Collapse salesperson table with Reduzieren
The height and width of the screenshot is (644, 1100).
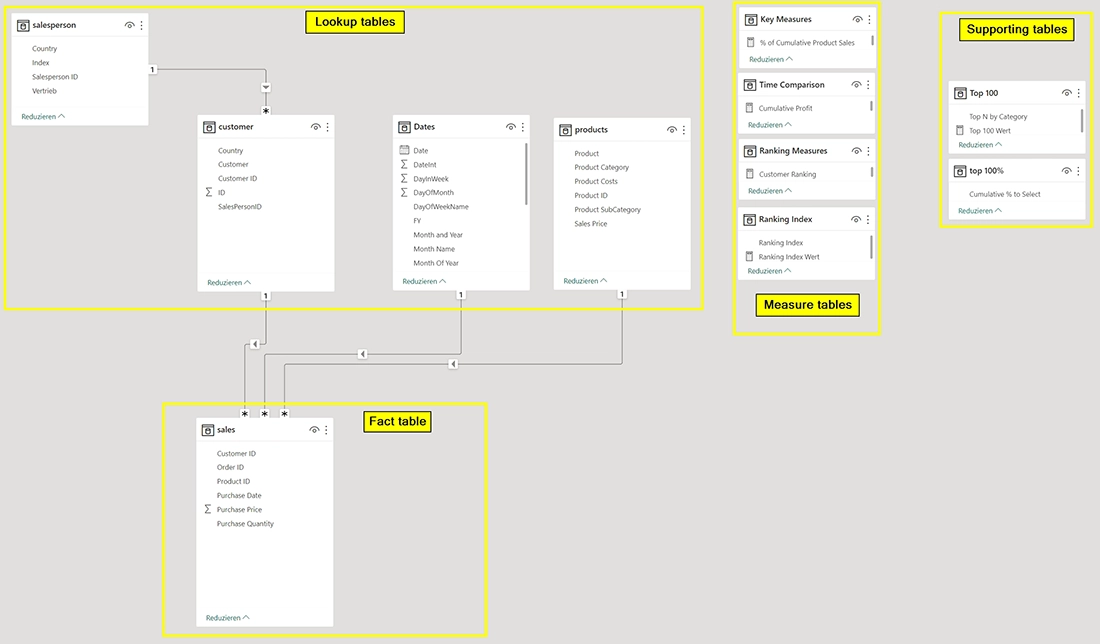[x=43, y=116]
